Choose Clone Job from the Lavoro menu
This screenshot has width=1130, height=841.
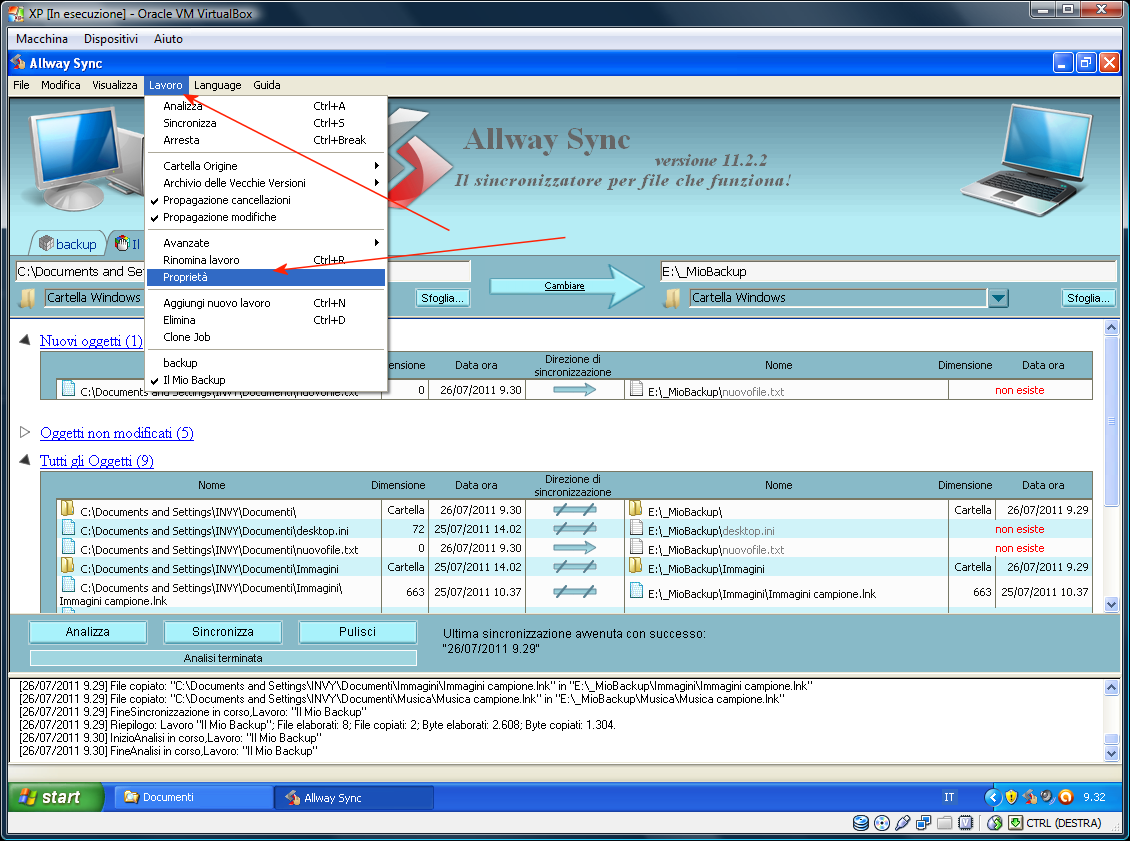click(266, 337)
